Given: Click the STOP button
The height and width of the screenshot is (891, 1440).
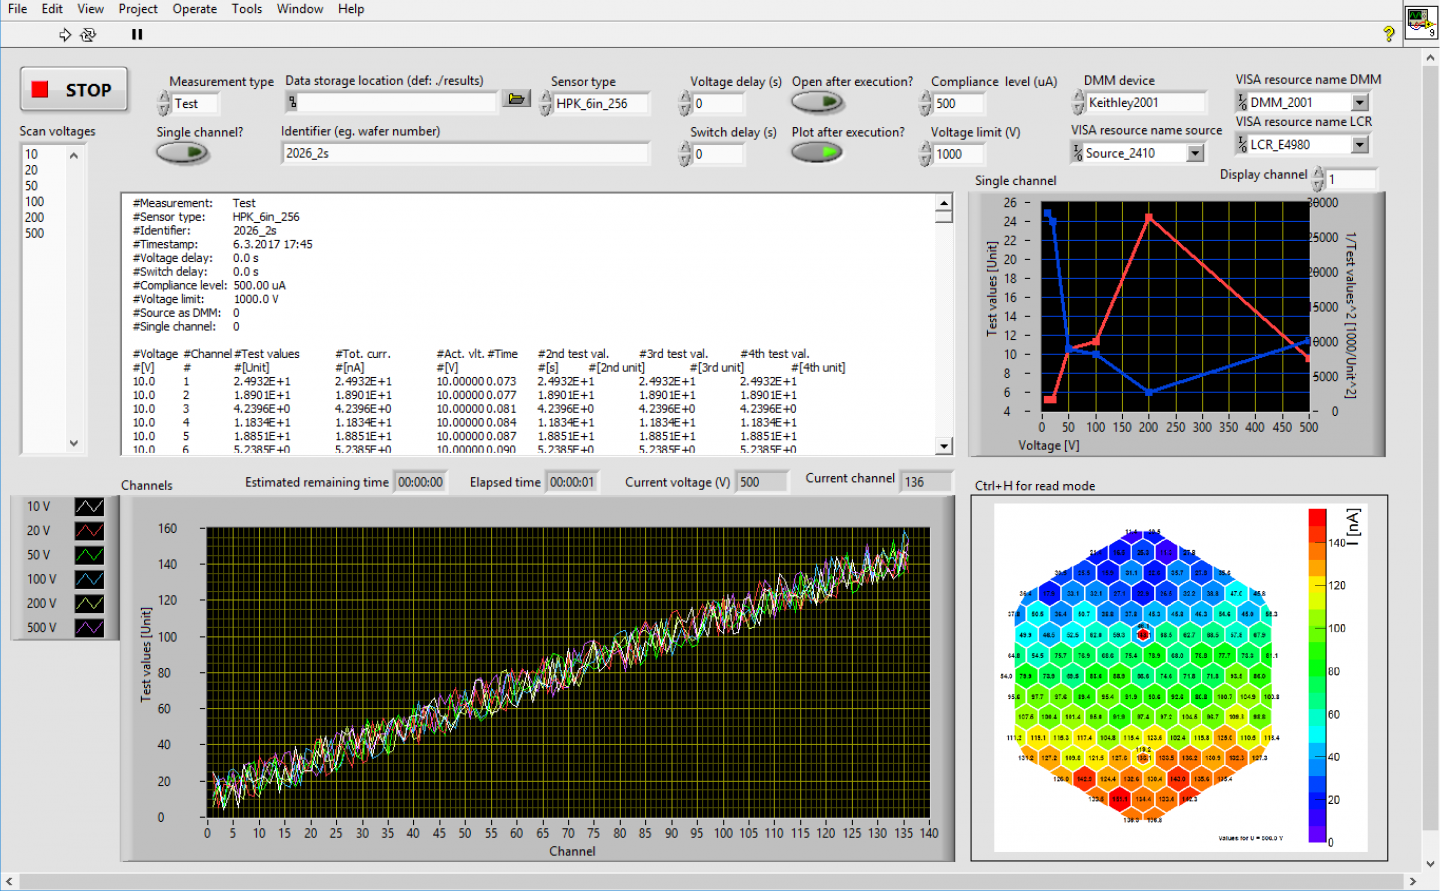Looking at the screenshot, I should (73, 89).
